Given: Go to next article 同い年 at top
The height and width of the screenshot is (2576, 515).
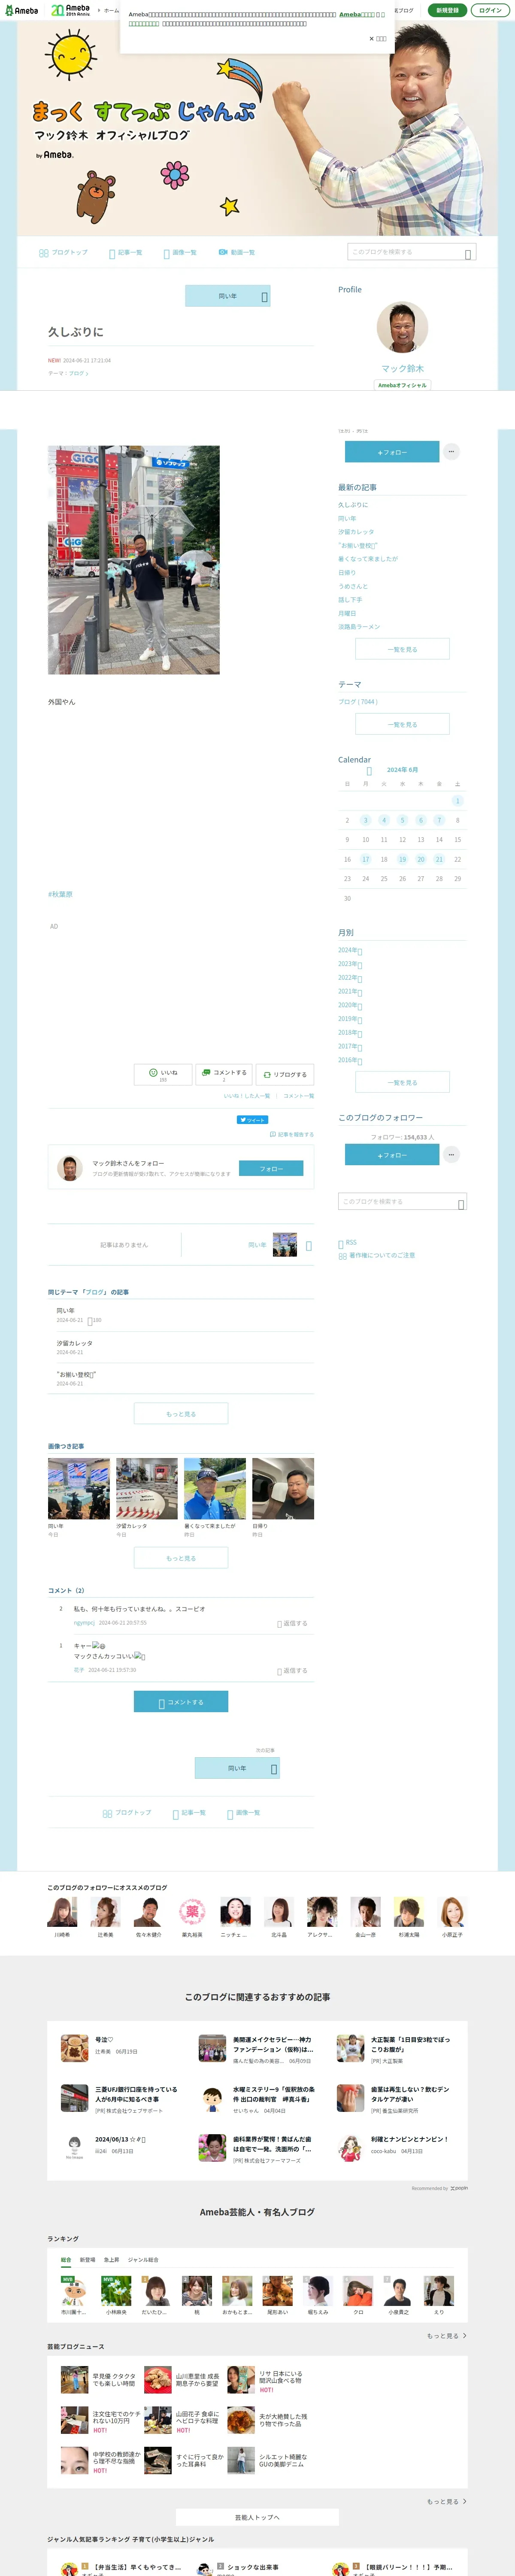Looking at the screenshot, I should (x=228, y=296).
